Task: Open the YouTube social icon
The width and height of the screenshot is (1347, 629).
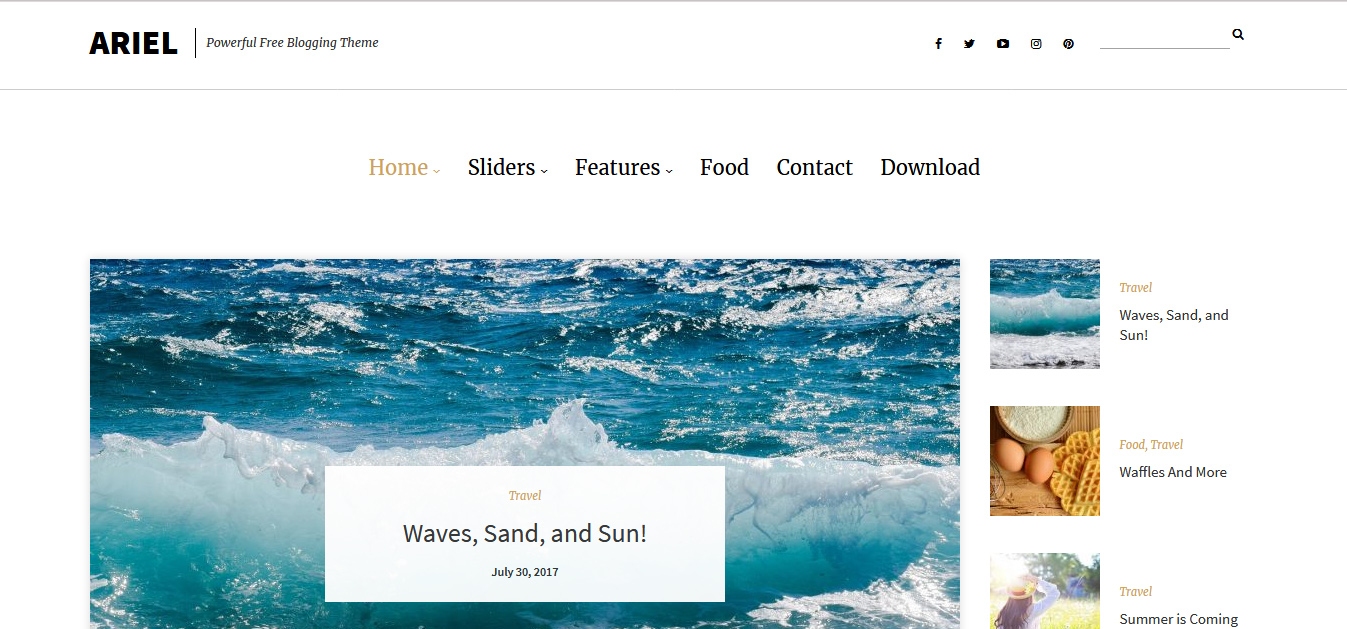Action: tap(1003, 44)
